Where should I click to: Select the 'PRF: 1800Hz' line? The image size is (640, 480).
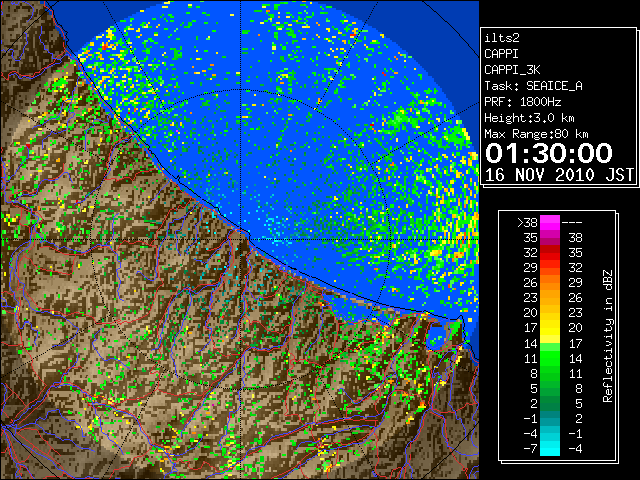click(x=522, y=102)
